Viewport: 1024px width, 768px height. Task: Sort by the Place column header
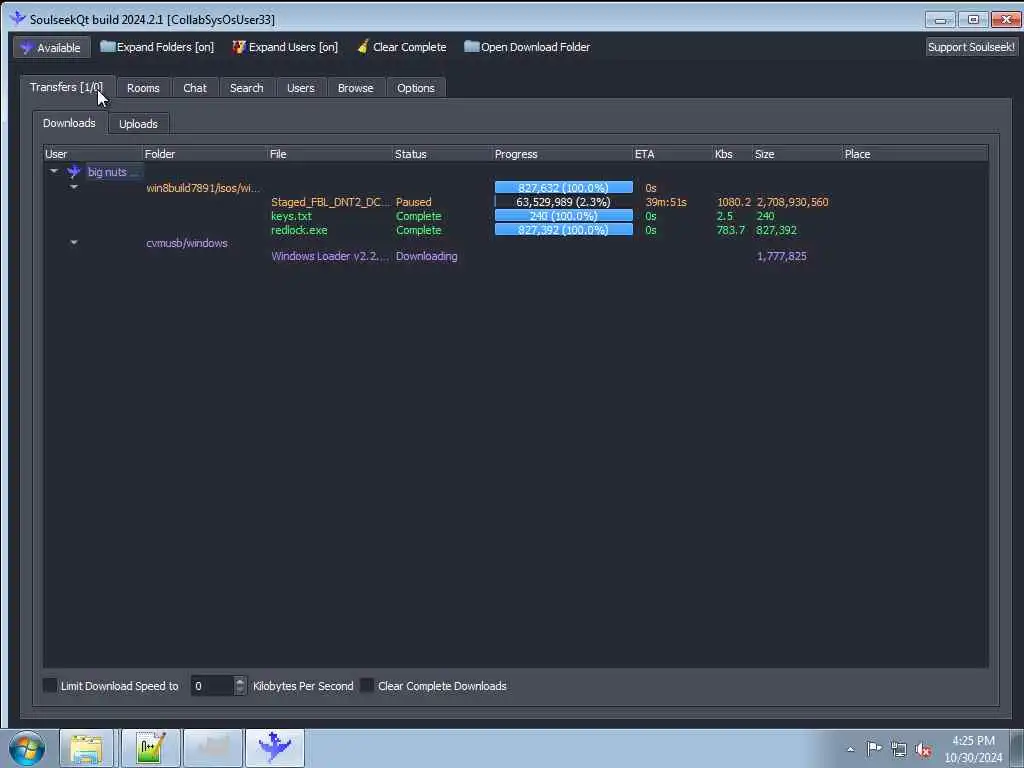(914, 154)
